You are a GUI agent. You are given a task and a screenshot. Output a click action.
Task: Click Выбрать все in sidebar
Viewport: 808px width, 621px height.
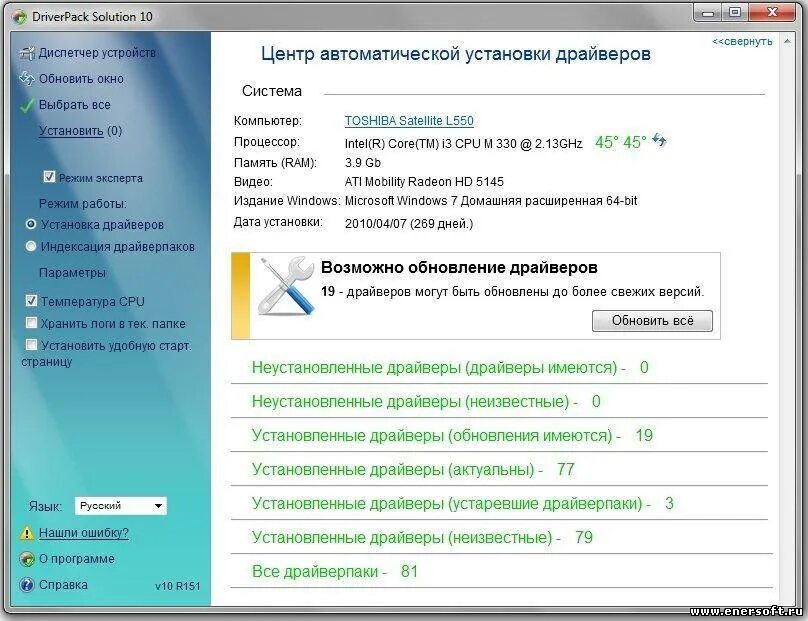point(75,105)
